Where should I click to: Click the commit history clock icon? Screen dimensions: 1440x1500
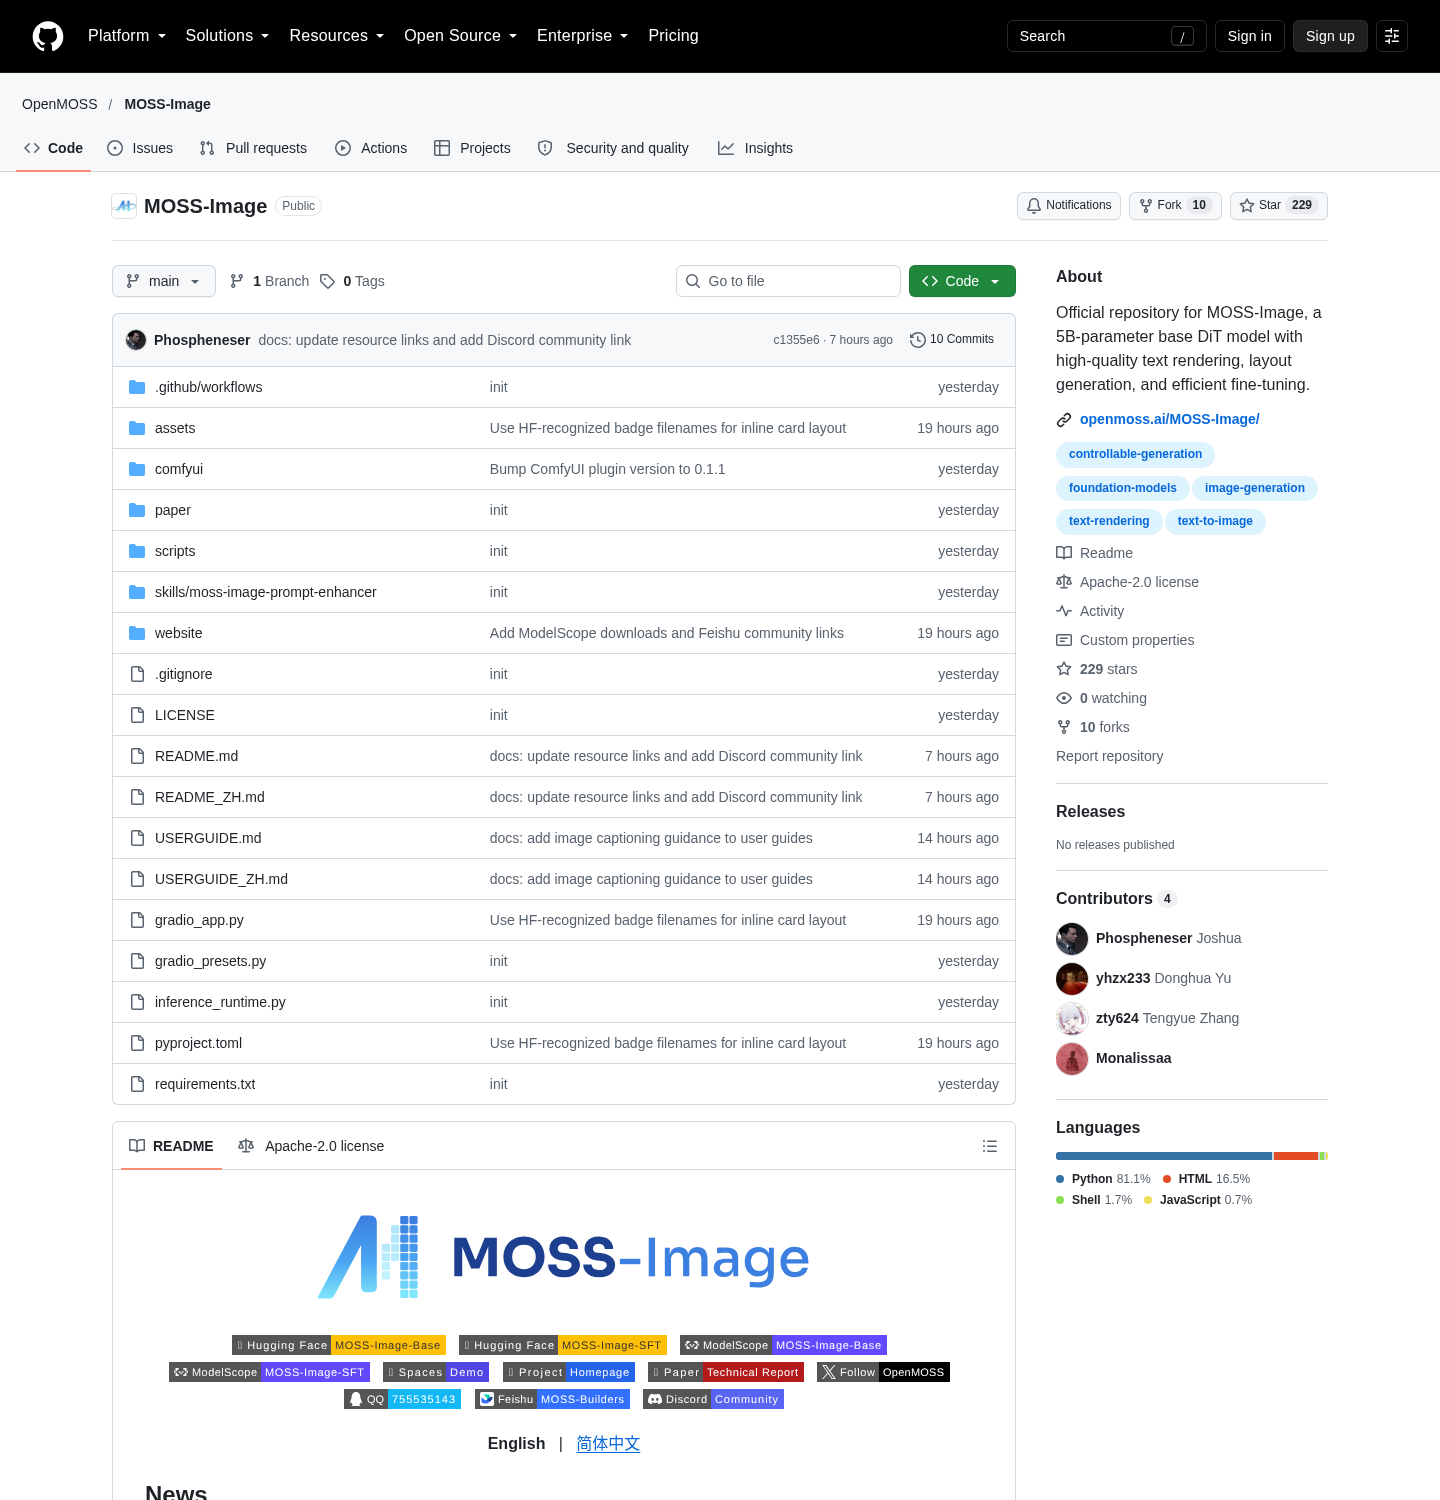[x=917, y=340]
